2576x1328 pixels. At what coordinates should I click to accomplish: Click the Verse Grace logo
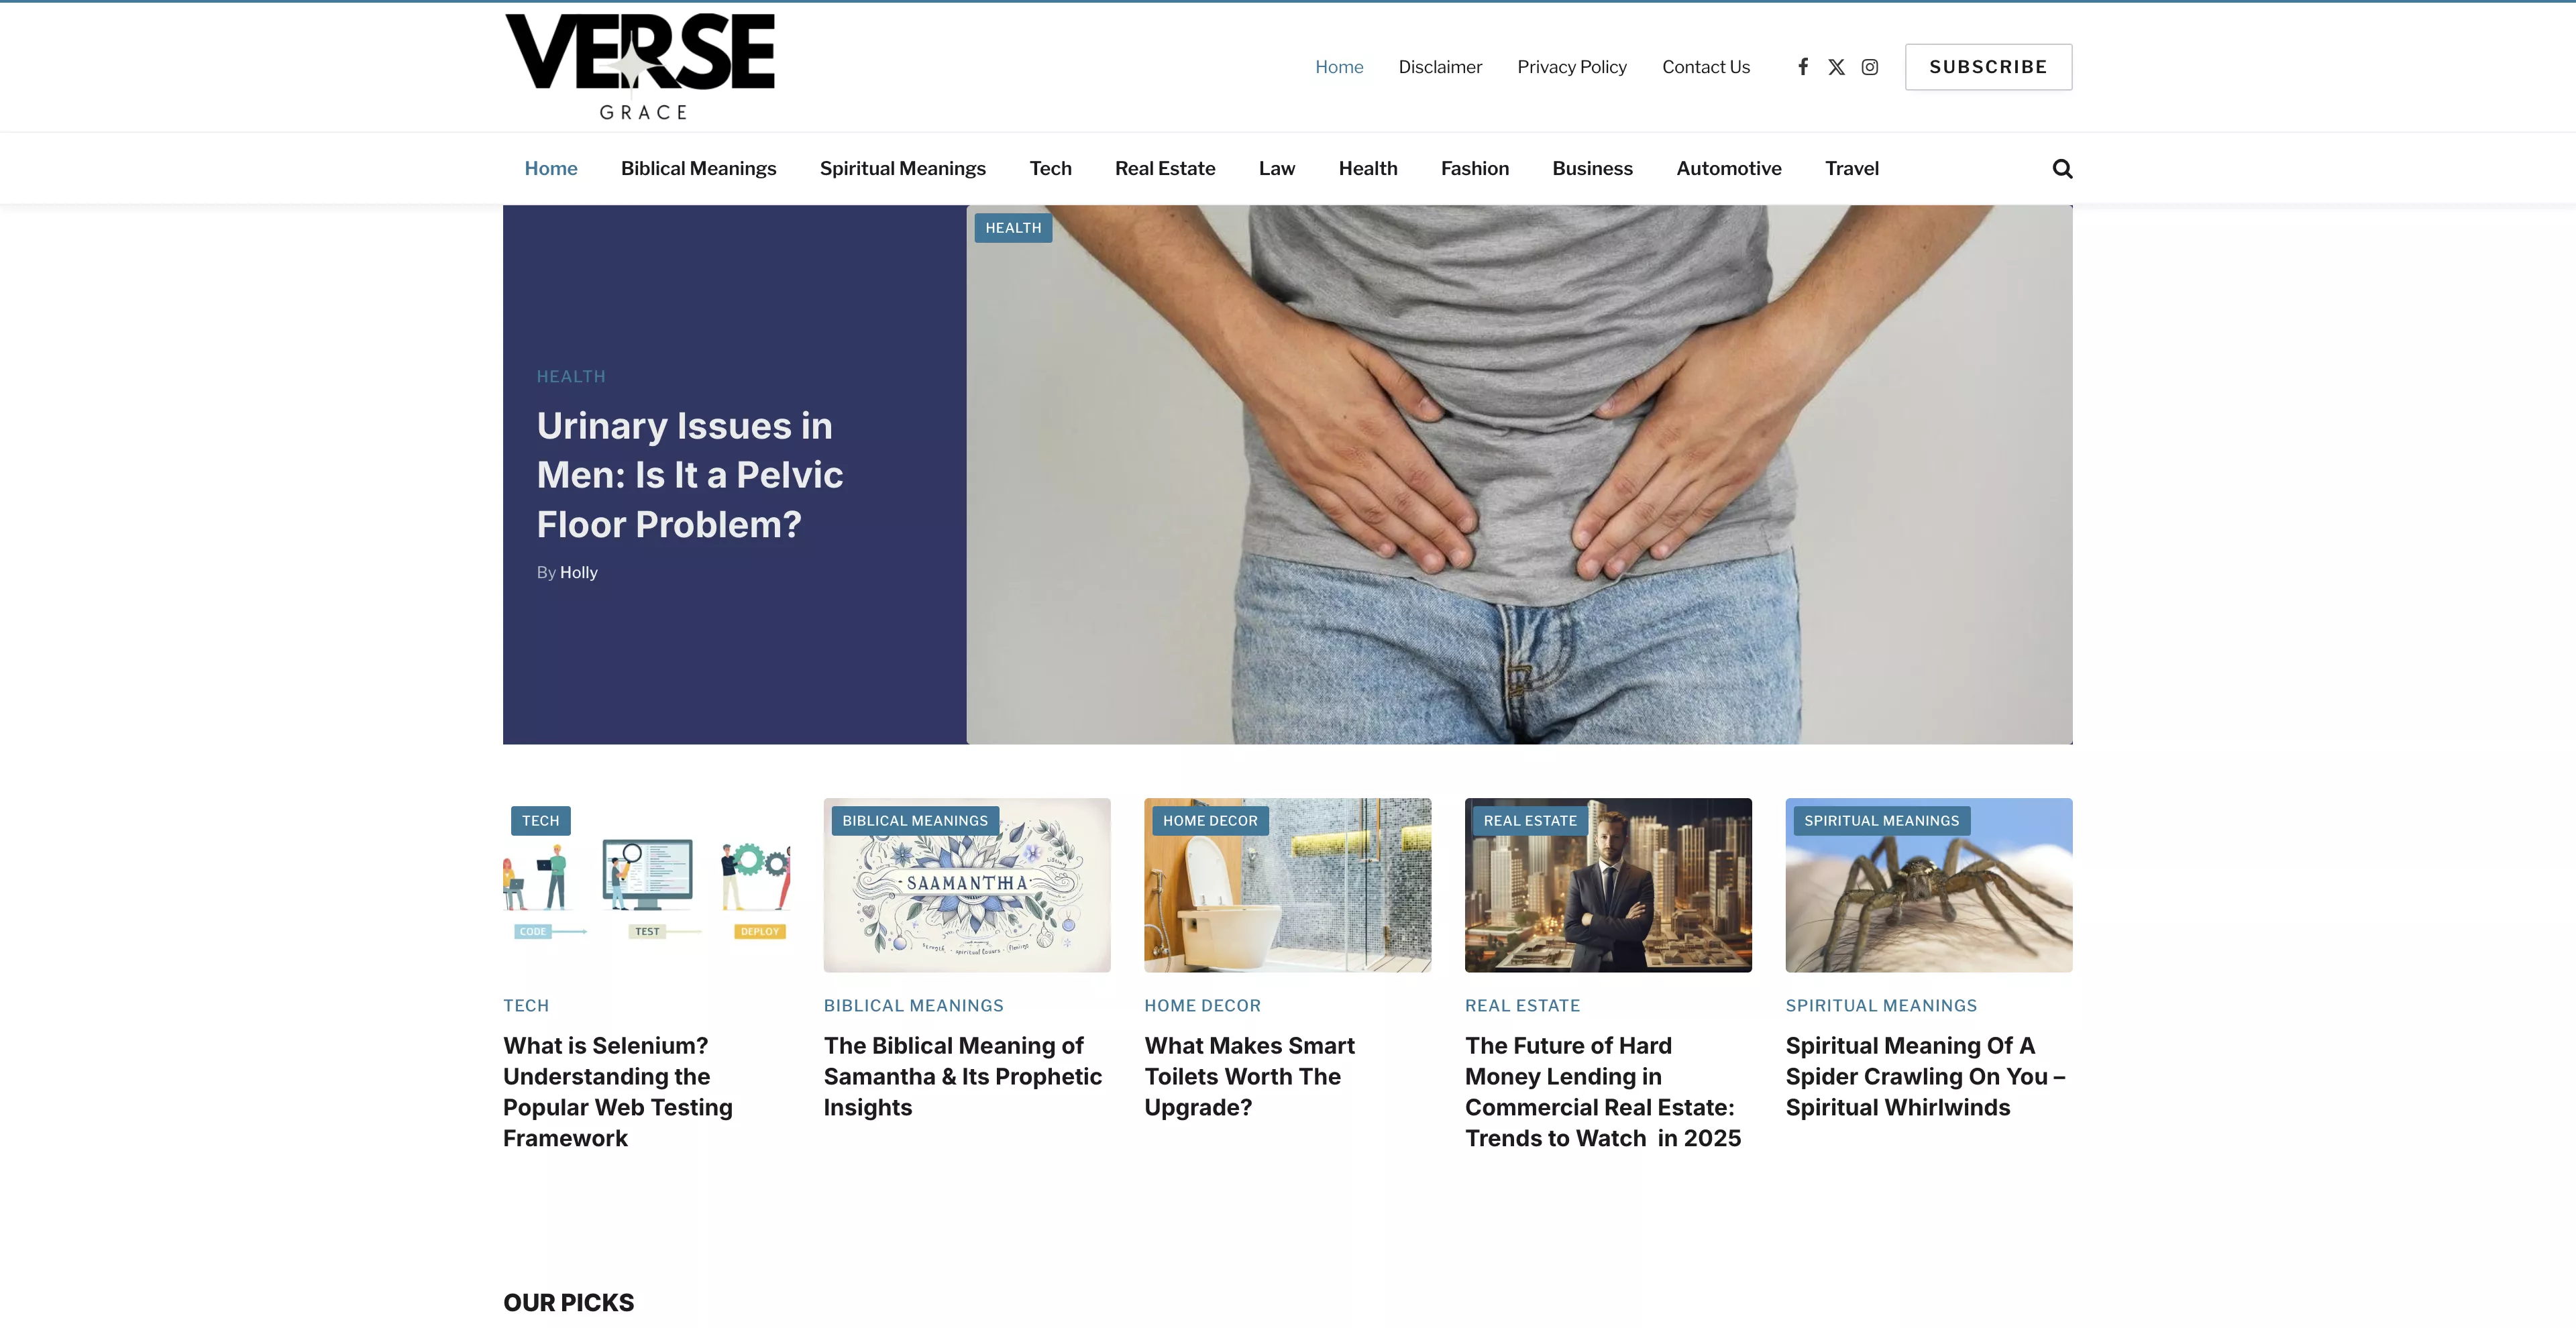[640, 66]
